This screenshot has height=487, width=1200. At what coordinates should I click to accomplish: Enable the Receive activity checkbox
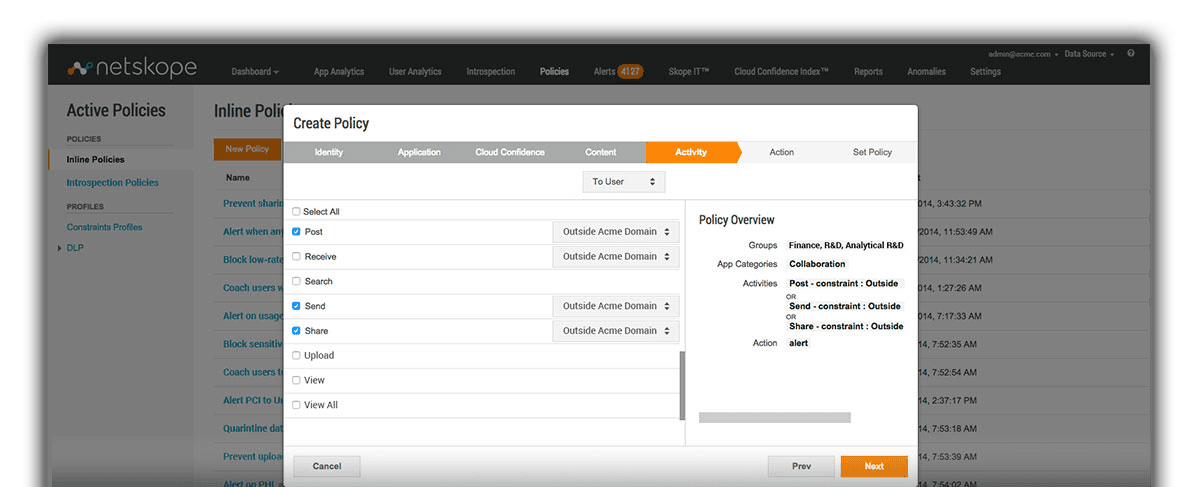point(296,256)
